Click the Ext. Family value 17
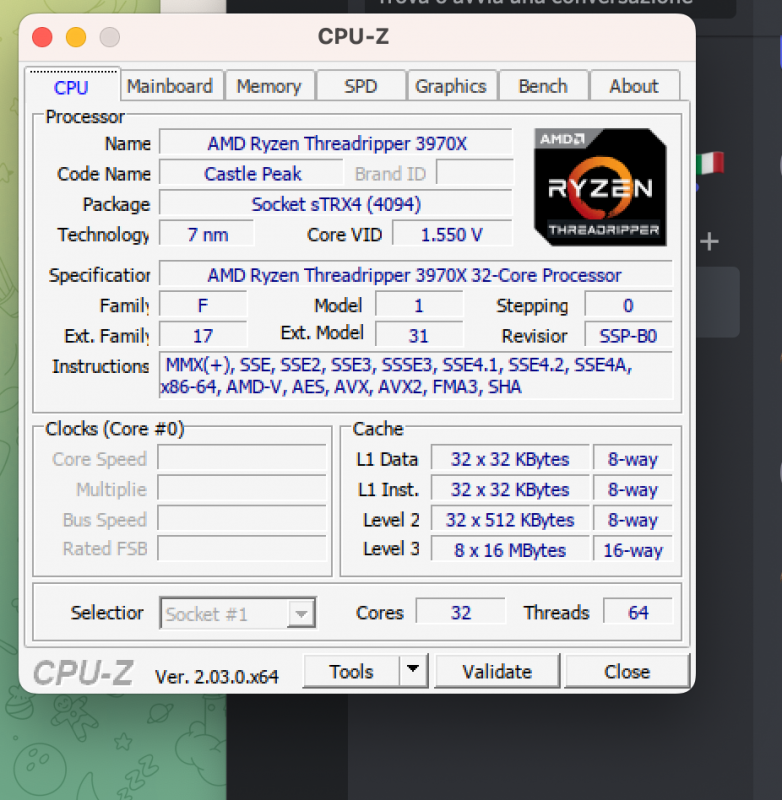 coord(203,336)
